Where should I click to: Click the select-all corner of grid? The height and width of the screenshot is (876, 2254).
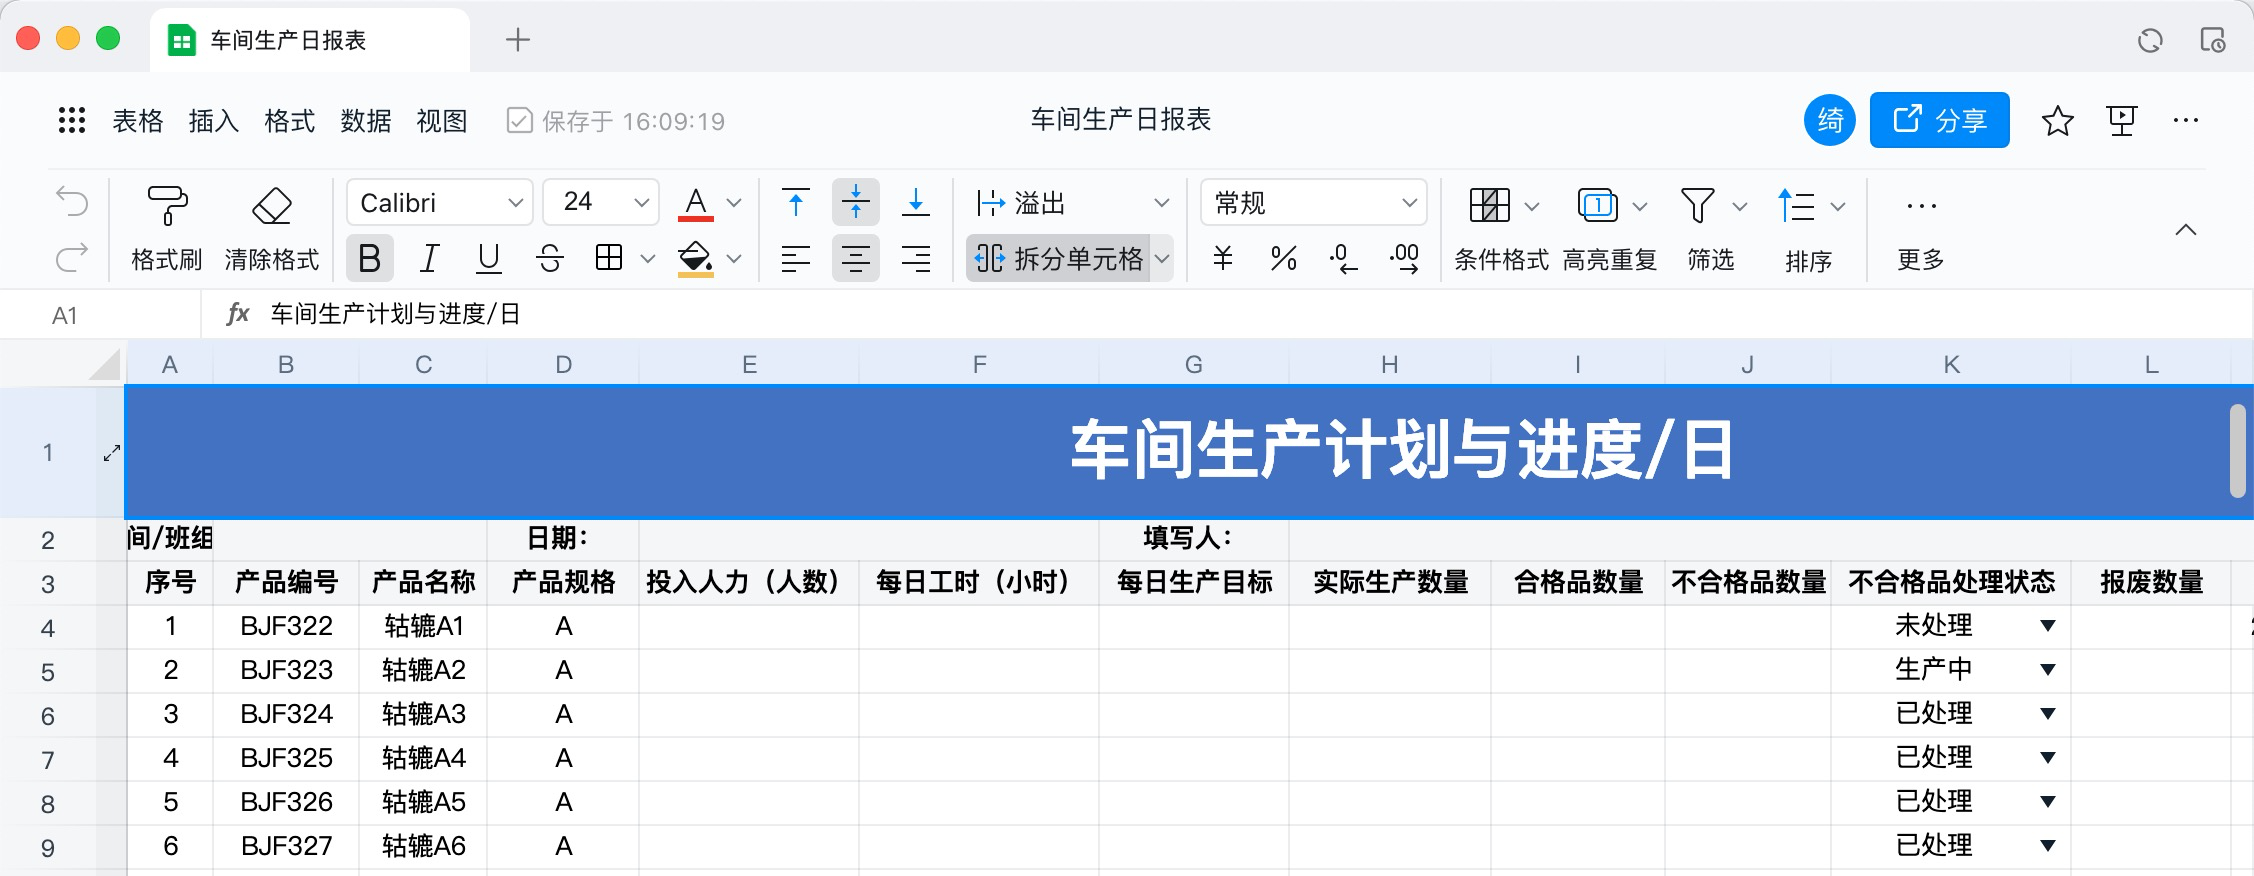[105, 364]
